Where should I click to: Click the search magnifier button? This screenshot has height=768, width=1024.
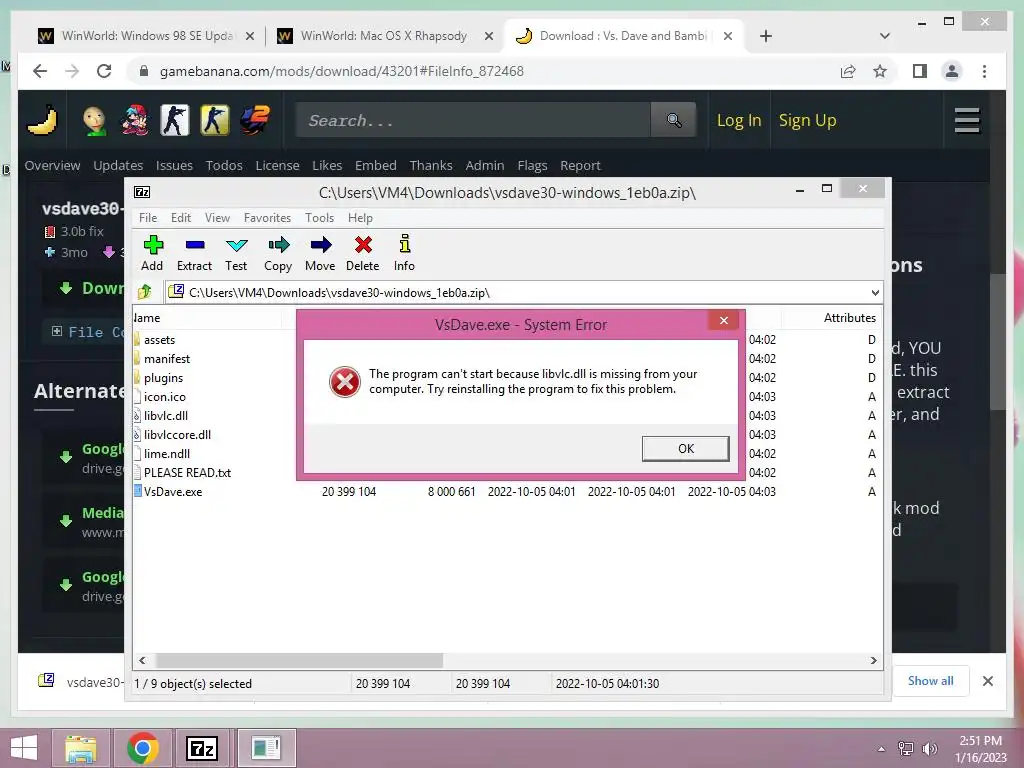click(674, 120)
